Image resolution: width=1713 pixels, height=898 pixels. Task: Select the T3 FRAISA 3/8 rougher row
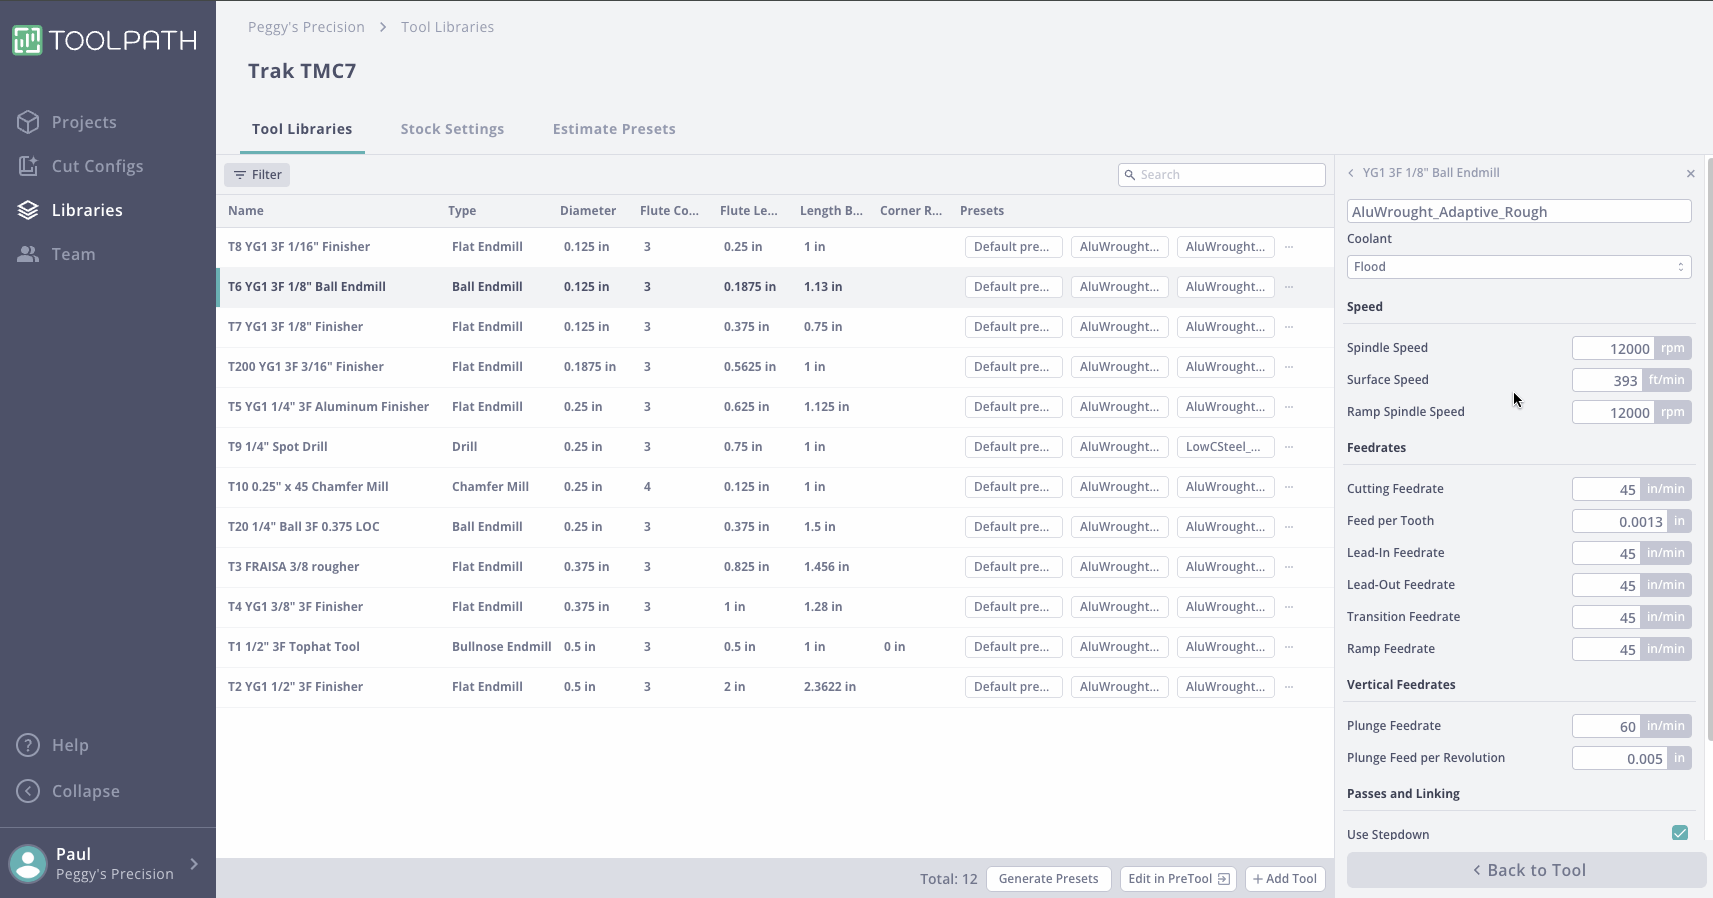[775, 567]
